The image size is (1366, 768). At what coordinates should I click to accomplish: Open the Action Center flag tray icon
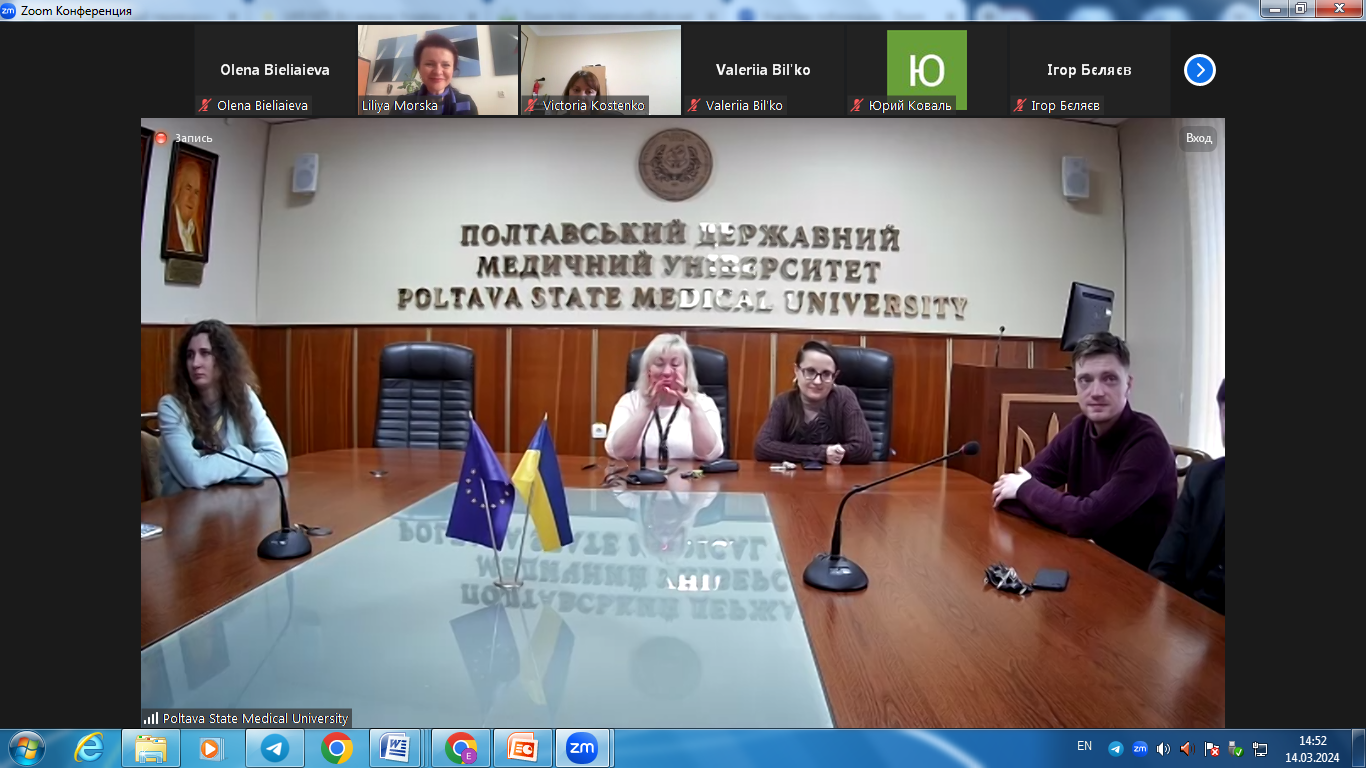click(x=1211, y=748)
